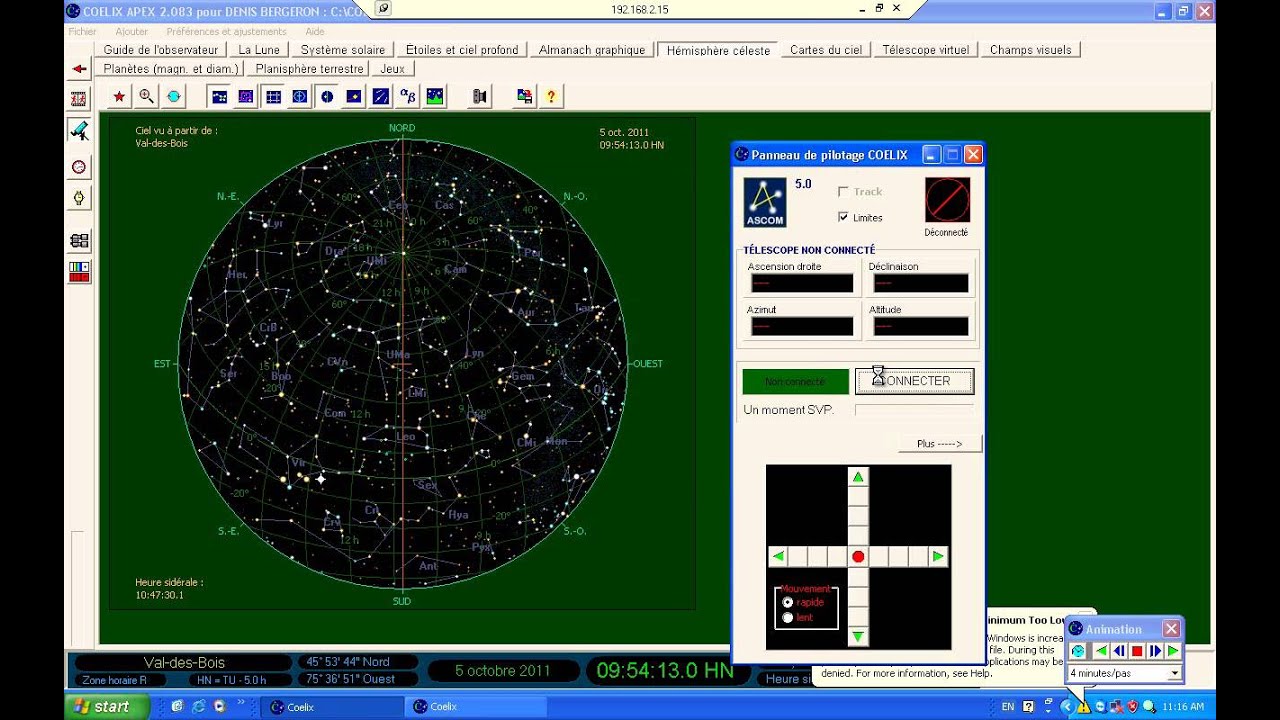Open the Ajouter menu
Image resolution: width=1280 pixels, height=720 pixels.
132,32
